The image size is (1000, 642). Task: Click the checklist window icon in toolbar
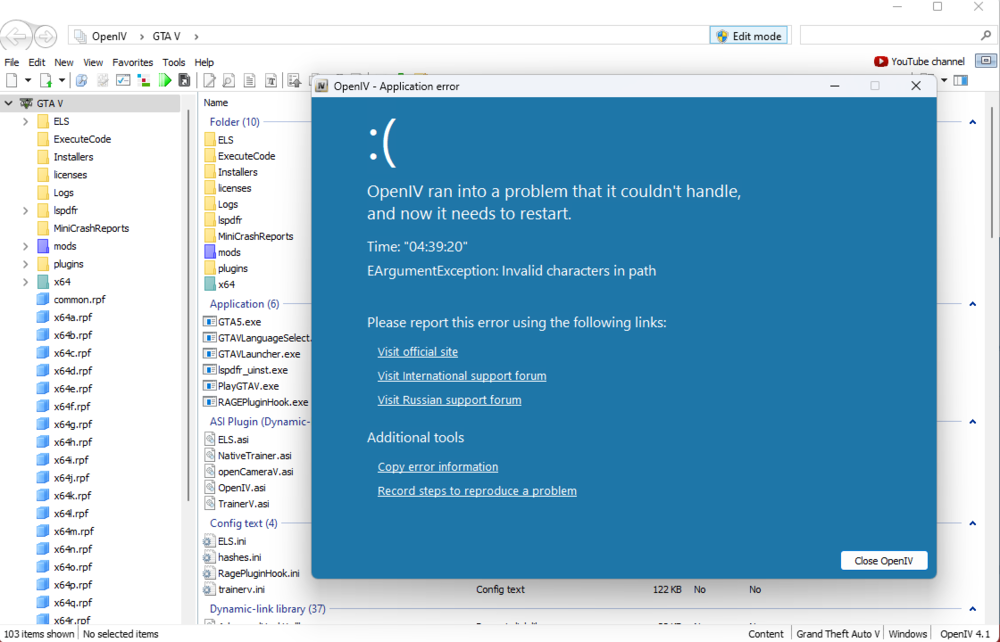click(123, 80)
